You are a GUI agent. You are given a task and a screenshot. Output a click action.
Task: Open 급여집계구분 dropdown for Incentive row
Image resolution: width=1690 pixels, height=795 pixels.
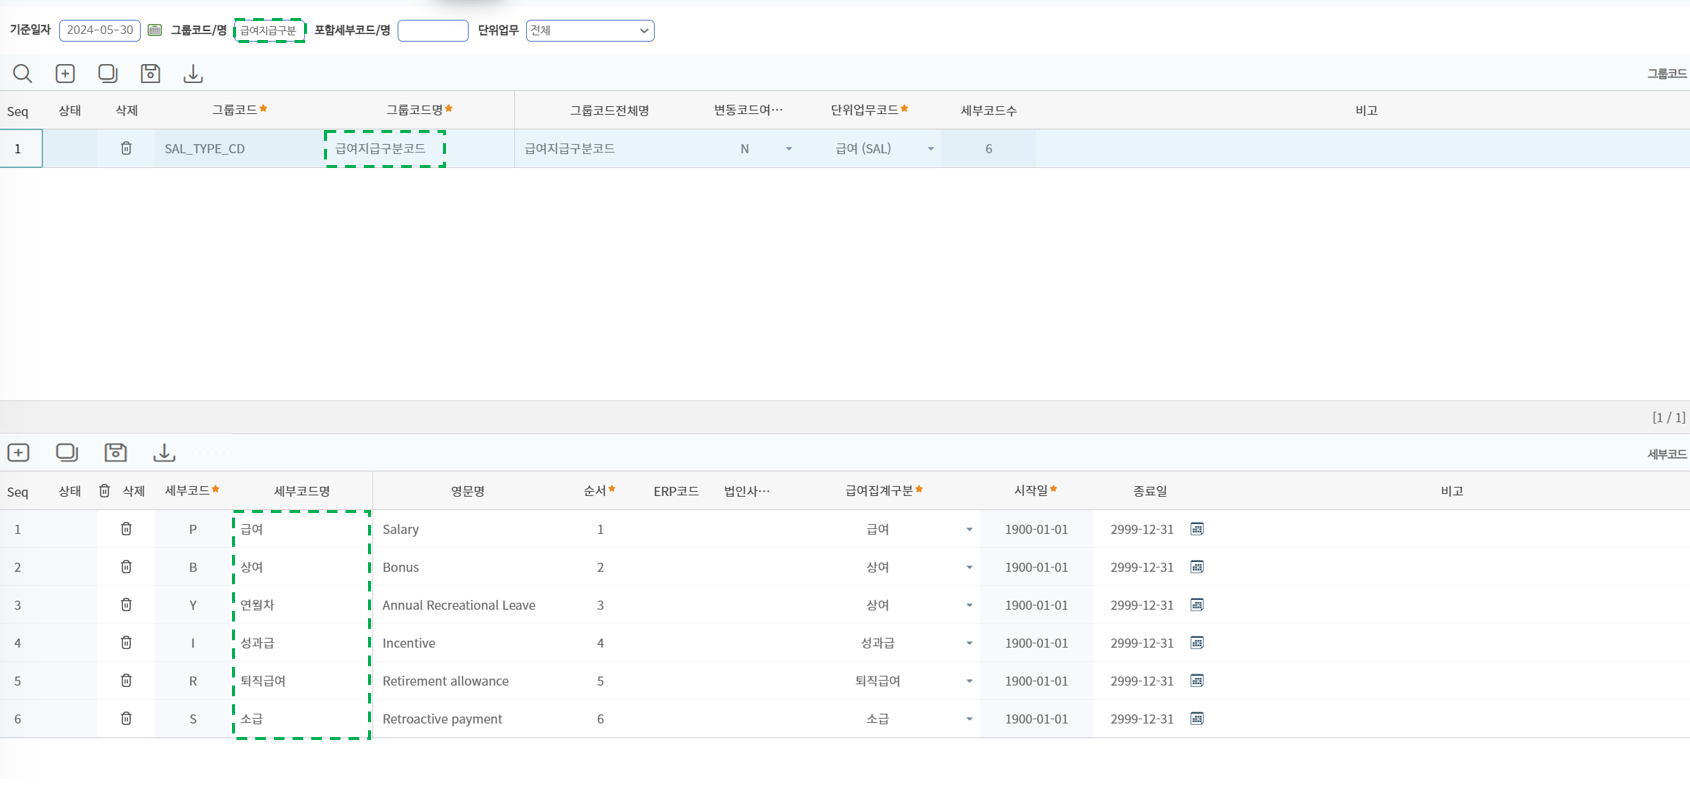pos(969,644)
